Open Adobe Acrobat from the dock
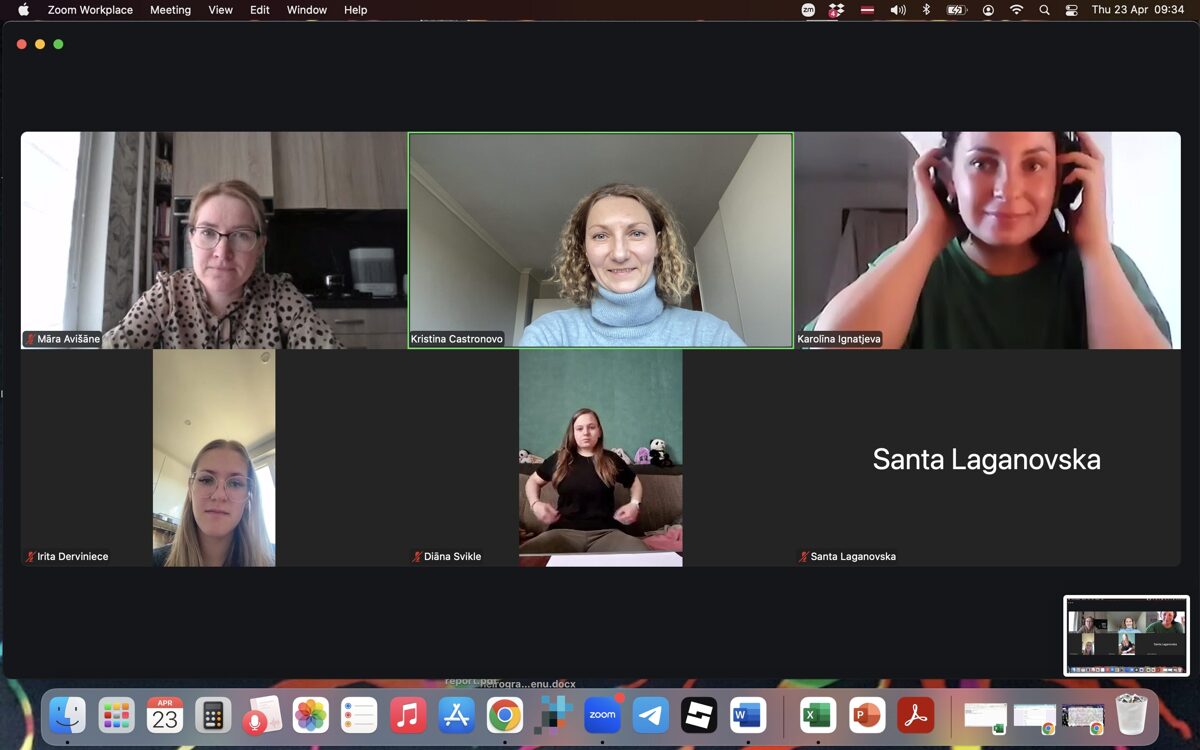The width and height of the screenshot is (1200, 750). pos(915,715)
